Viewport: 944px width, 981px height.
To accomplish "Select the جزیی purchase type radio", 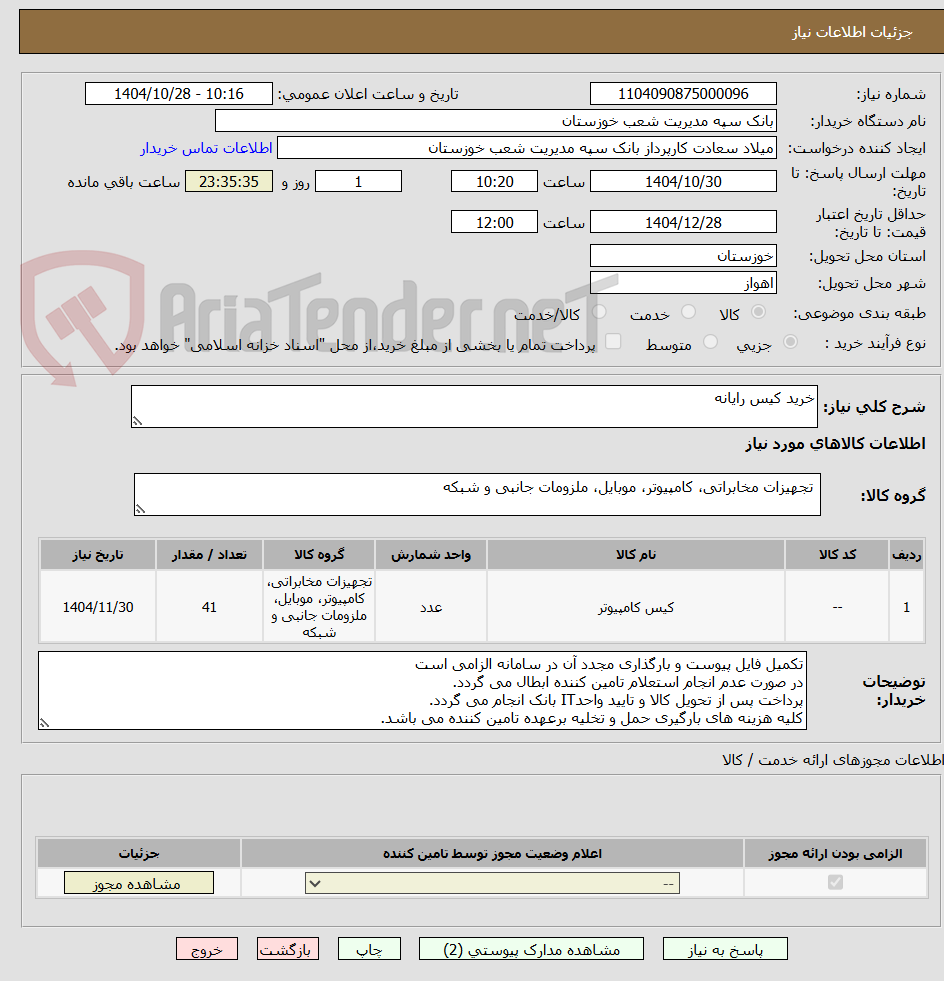I will pos(791,342).
